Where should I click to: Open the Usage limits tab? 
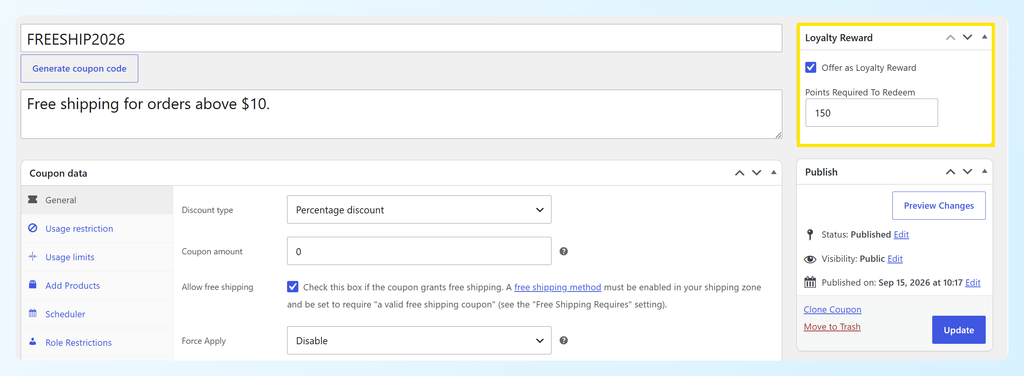point(97,257)
